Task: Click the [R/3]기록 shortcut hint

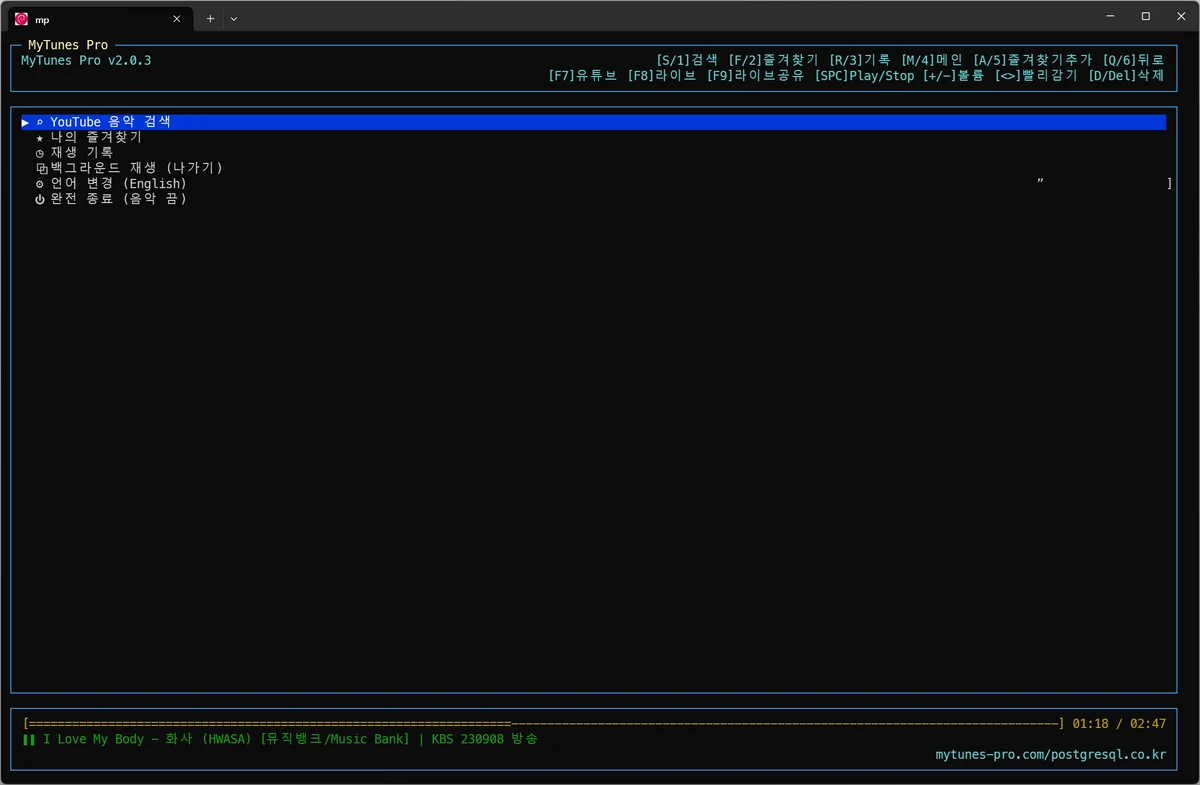Action: (859, 60)
